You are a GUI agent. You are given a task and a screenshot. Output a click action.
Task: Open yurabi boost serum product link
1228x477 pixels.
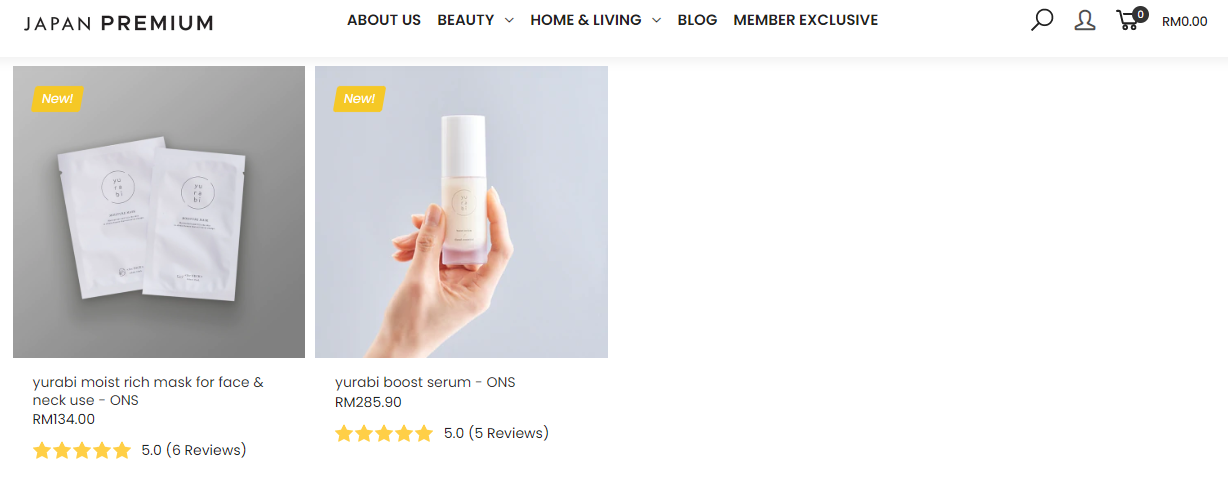pos(425,382)
